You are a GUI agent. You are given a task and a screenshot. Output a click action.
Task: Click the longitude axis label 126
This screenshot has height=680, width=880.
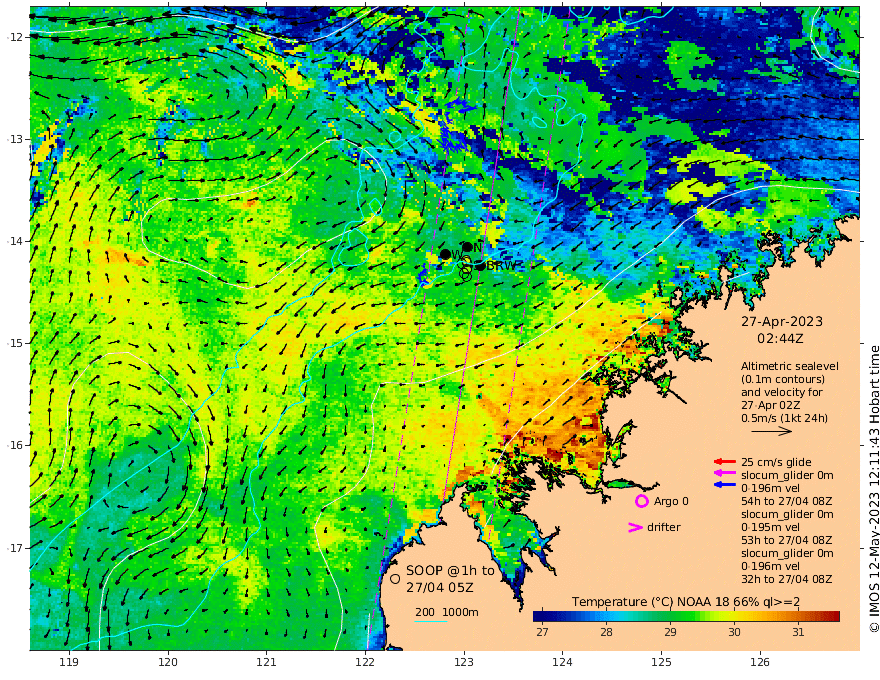point(760,662)
